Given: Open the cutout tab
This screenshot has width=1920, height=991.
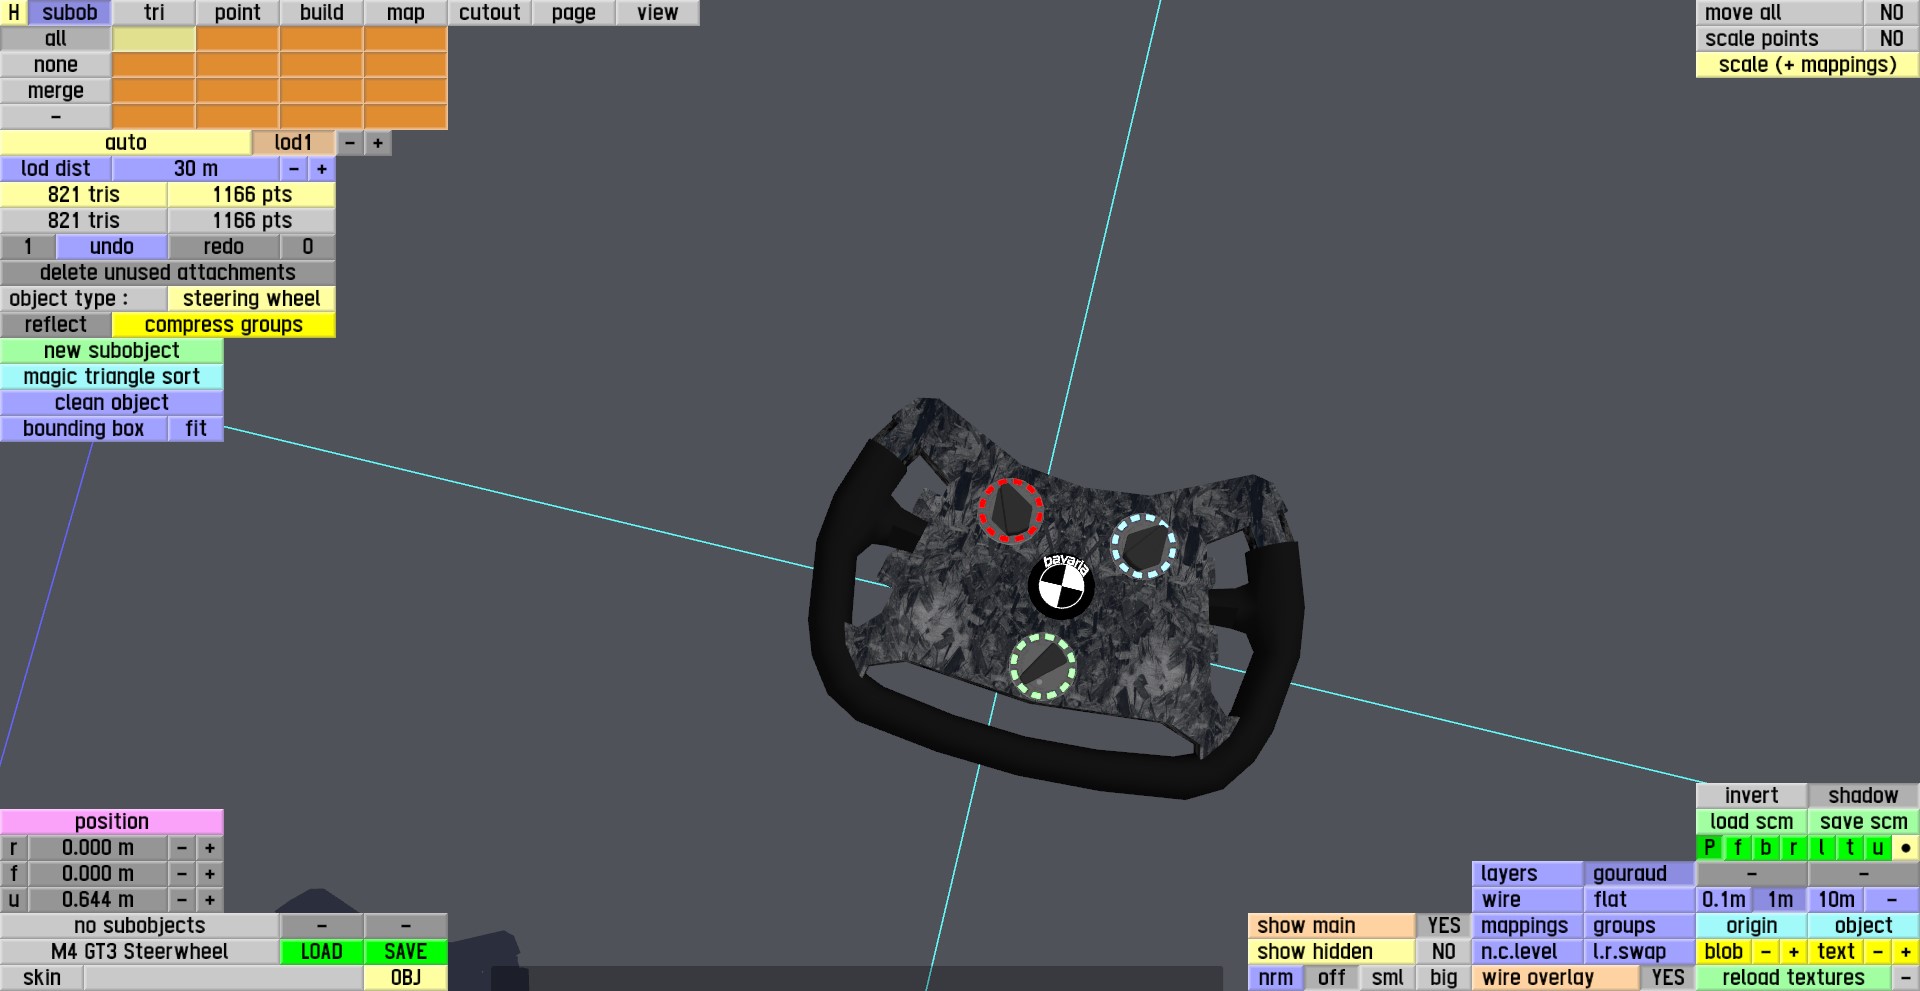Looking at the screenshot, I should tap(490, 13).
